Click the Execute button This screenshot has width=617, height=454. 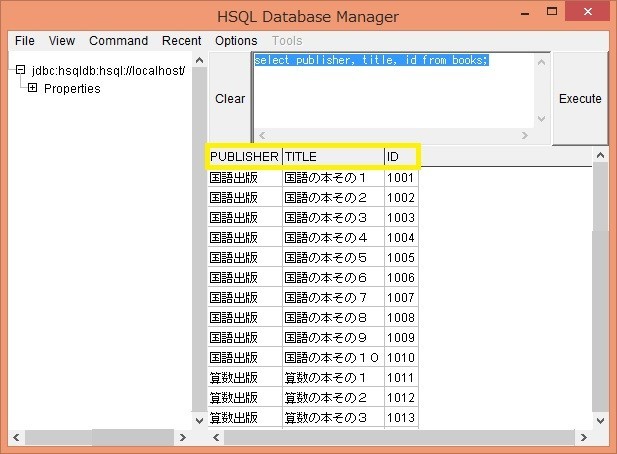580,98
